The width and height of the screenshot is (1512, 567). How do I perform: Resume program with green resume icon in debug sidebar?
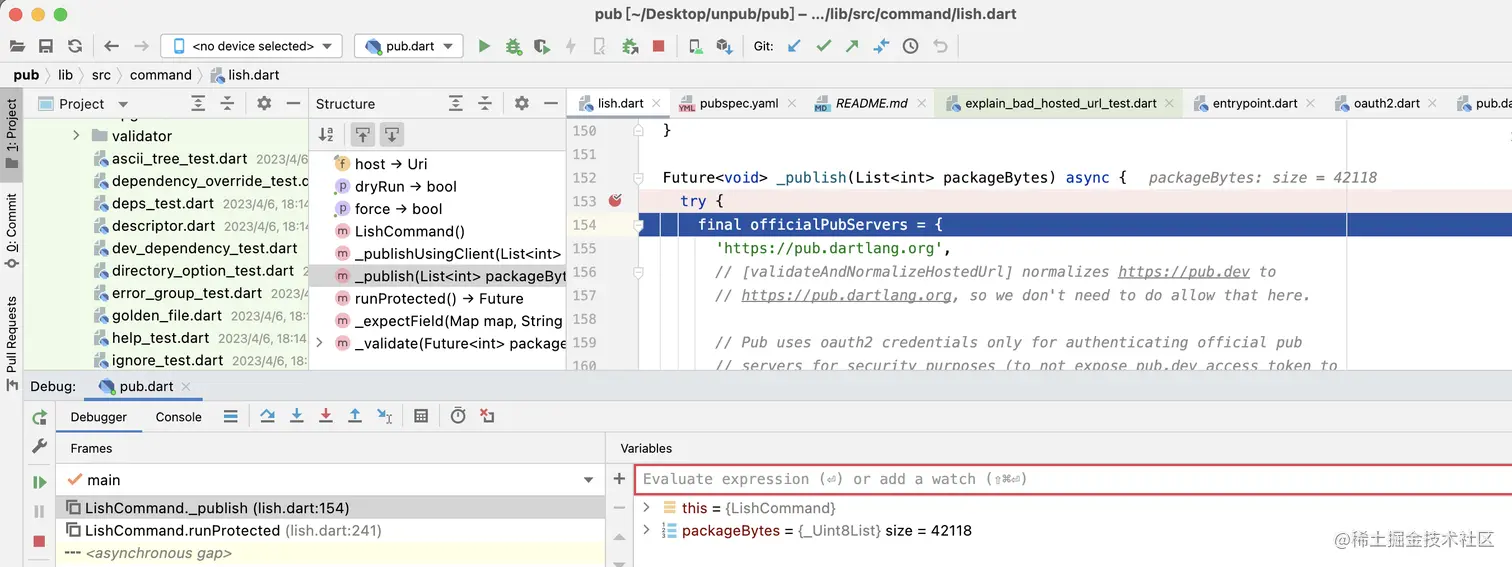[x=40, y=482]
